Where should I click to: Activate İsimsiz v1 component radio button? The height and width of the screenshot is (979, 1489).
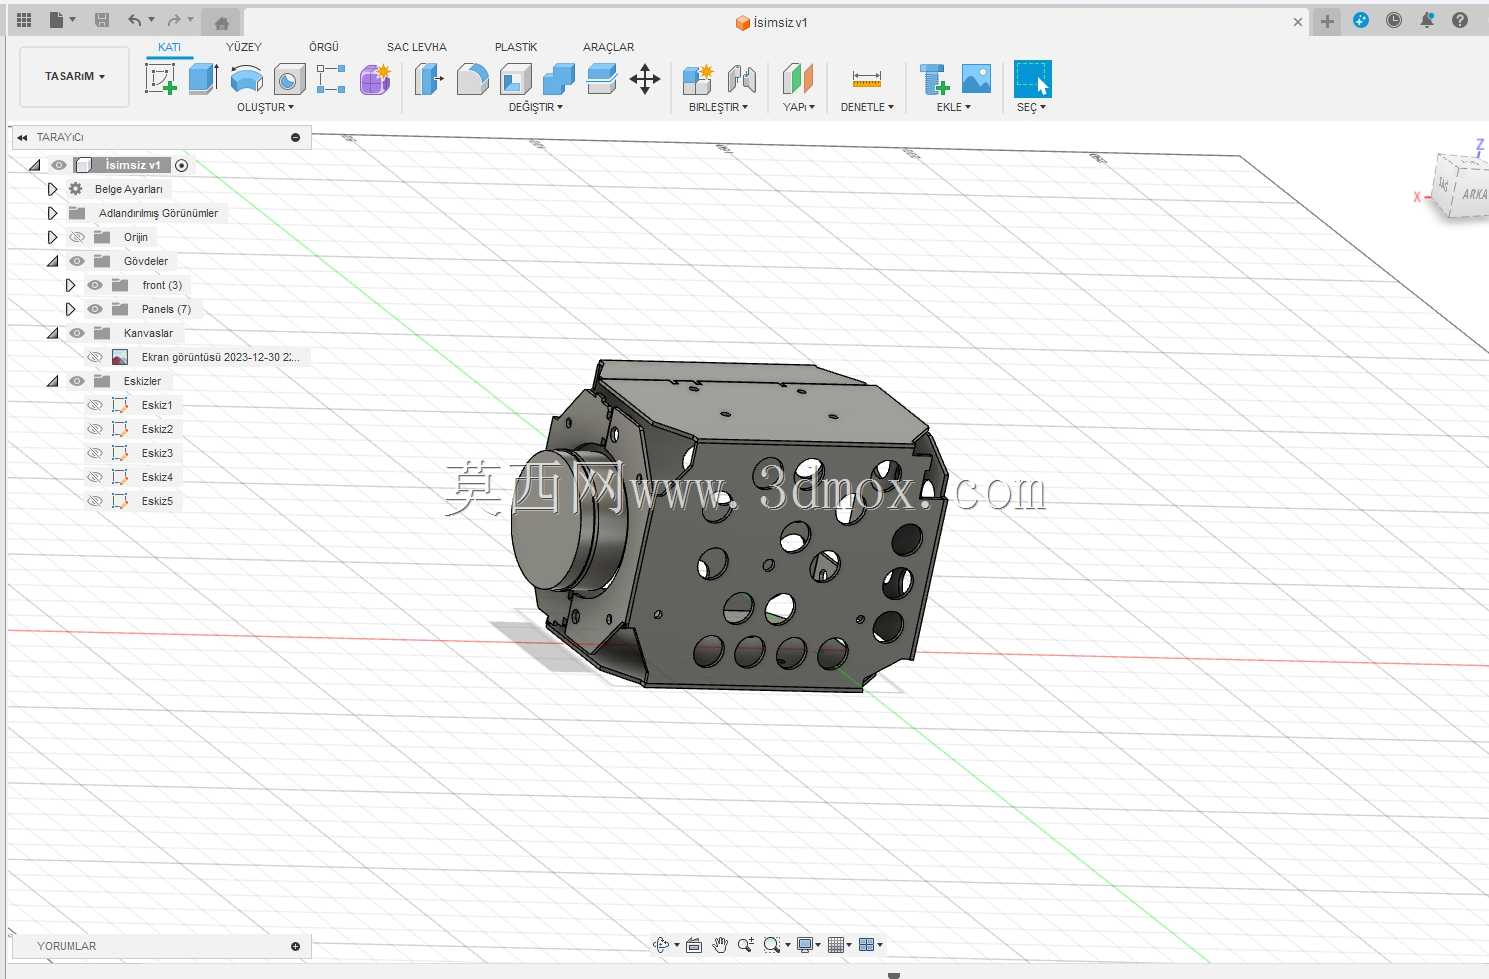tap(181, 165)
